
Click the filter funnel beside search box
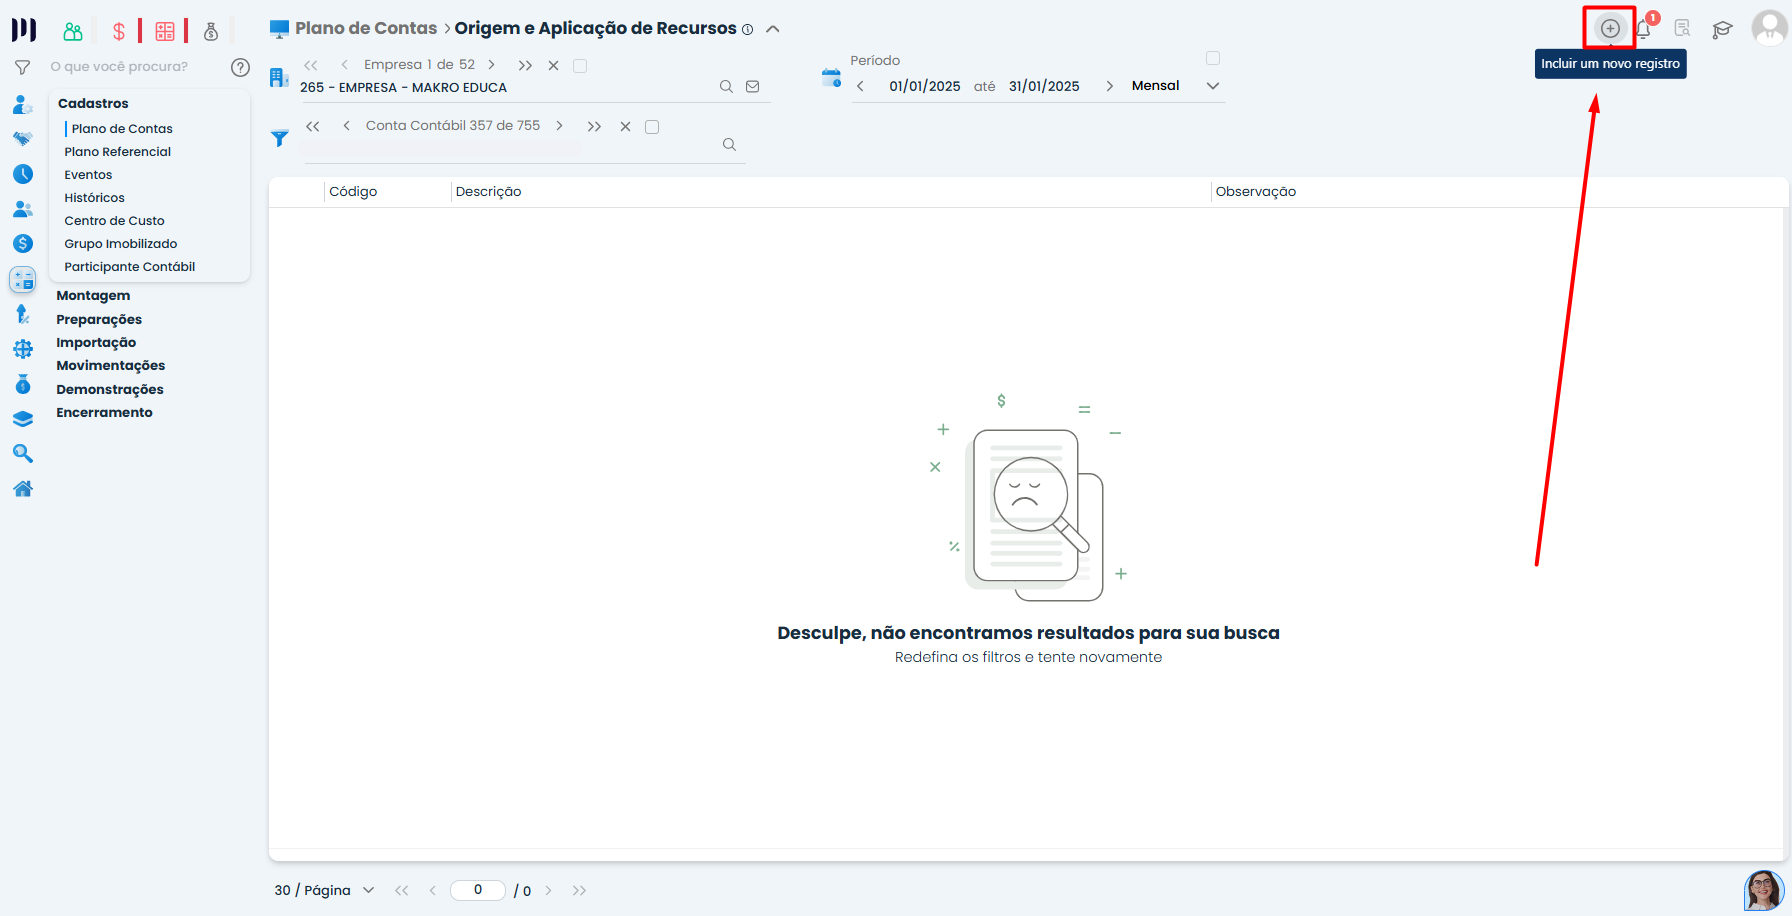(22, 67)
